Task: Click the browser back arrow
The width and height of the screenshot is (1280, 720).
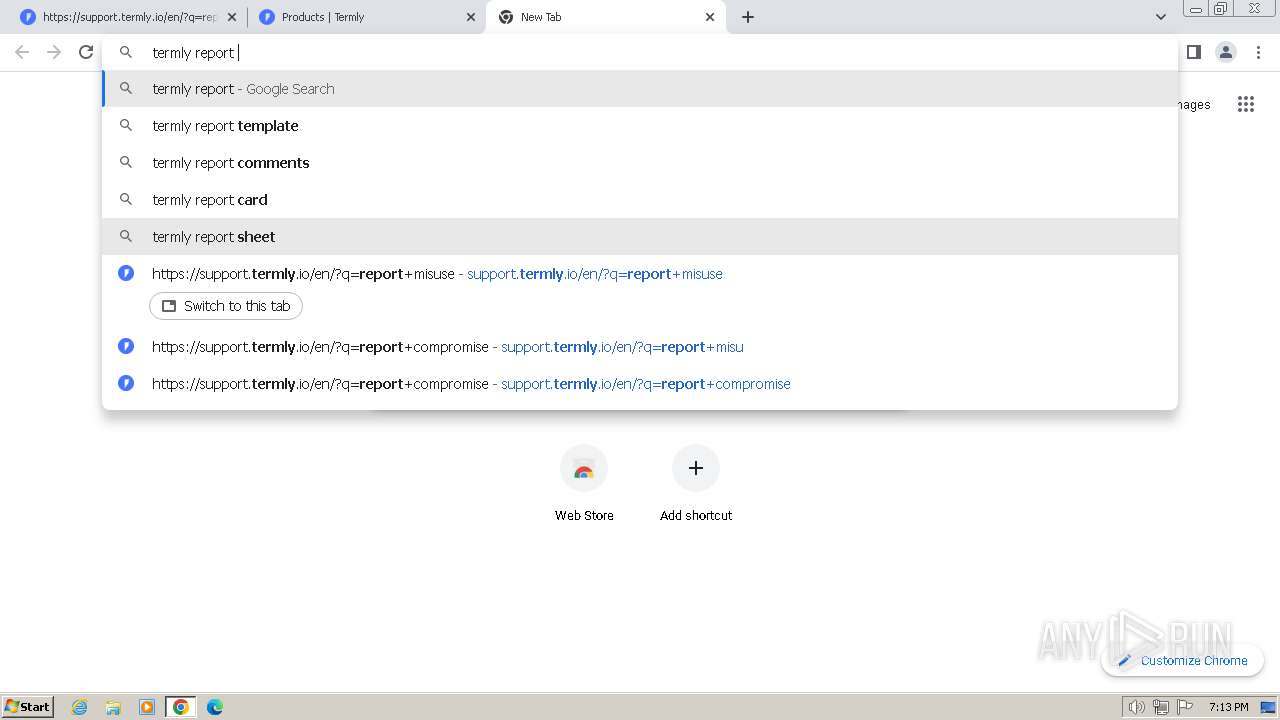Action: click(x=22, y=52)
